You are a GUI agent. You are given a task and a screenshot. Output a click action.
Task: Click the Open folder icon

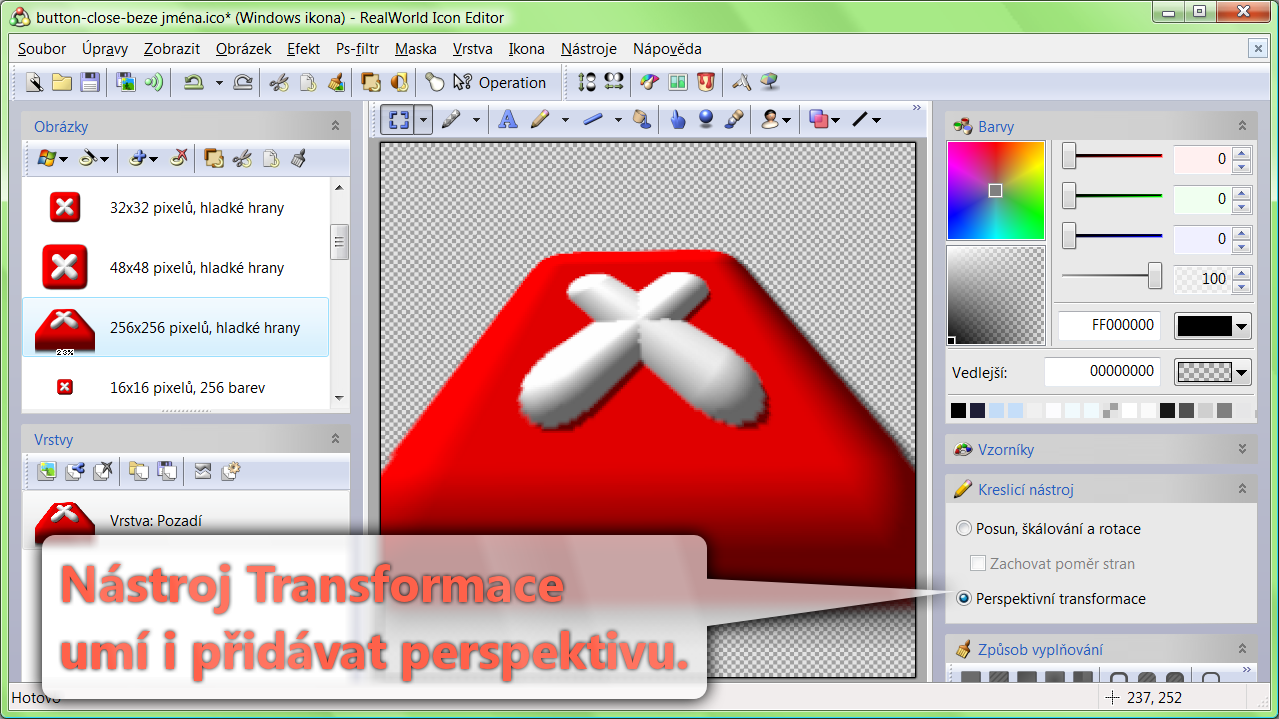[x=62, y=83]
